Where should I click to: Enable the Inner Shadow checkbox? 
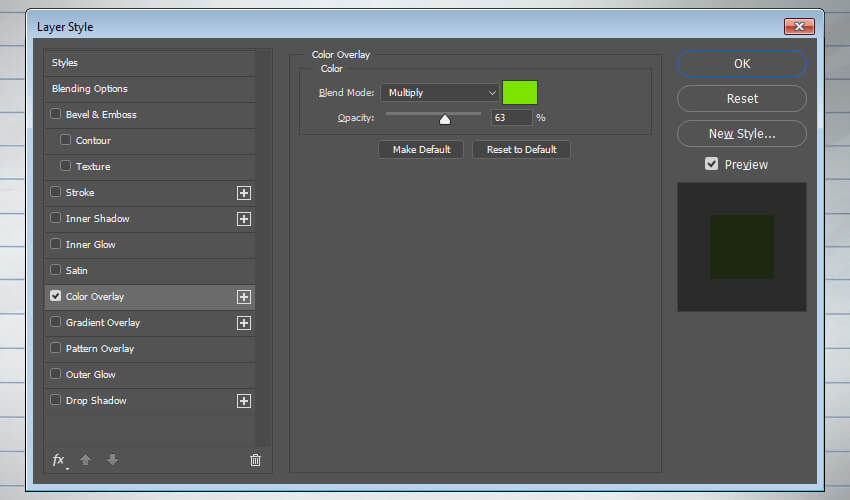coord(55,218)
